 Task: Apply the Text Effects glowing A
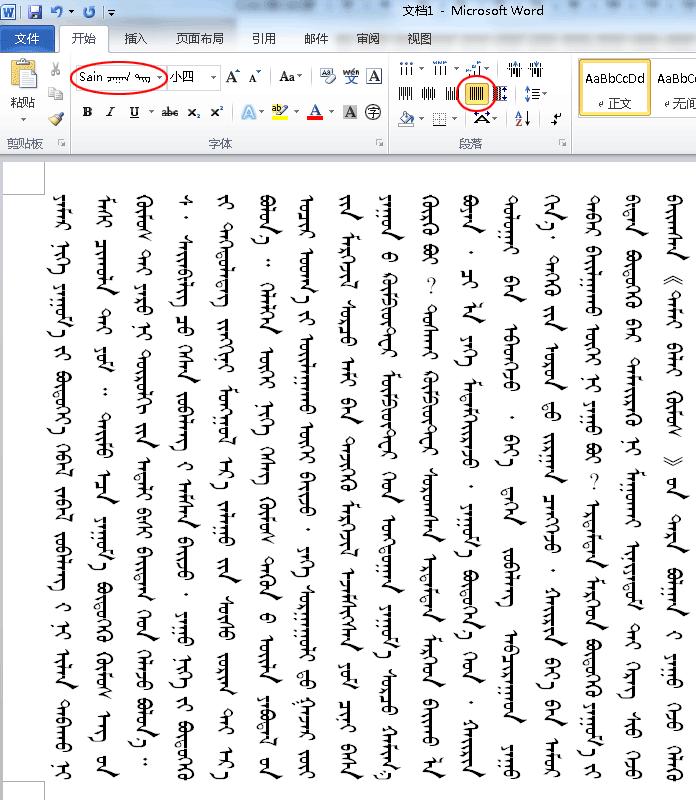(x=247, y=112)
